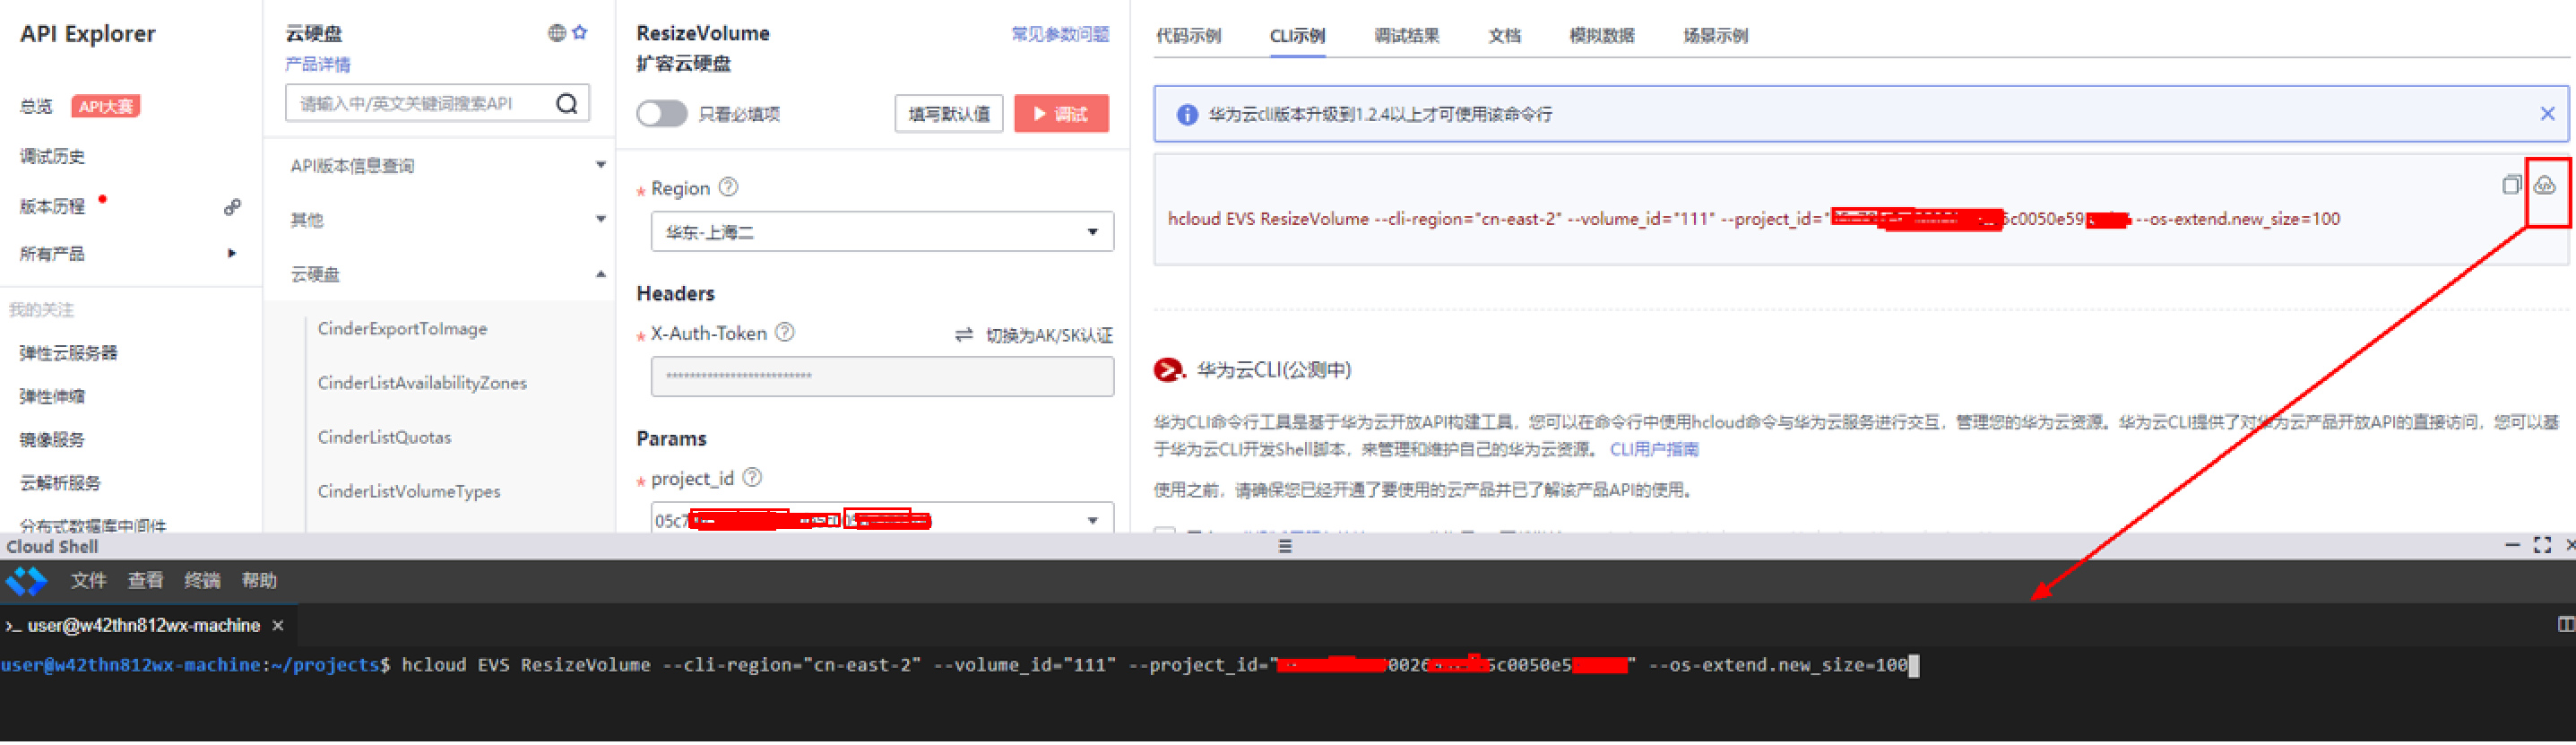Expand Cloud Shell to full screen
The image size is (2576, 745).
(x=2542, y=545)
